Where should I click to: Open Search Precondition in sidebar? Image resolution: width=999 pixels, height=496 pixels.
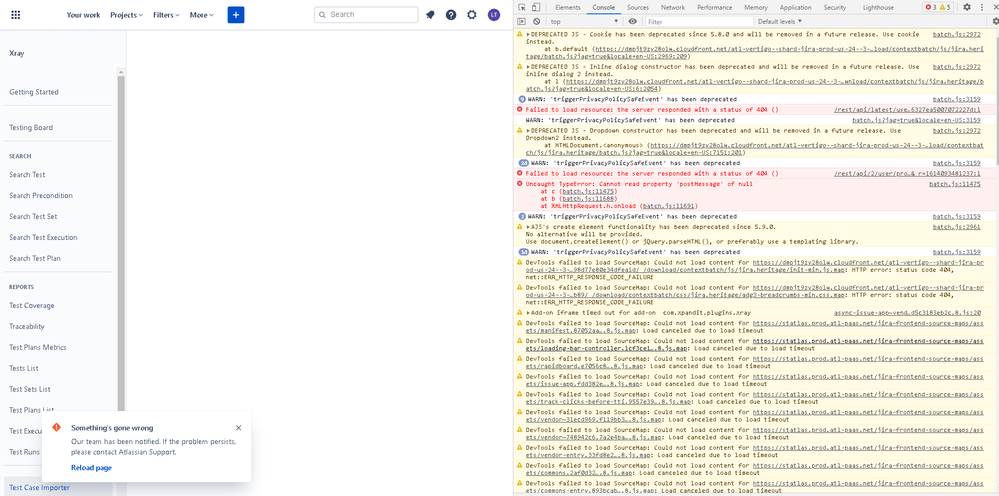point(41,195)
